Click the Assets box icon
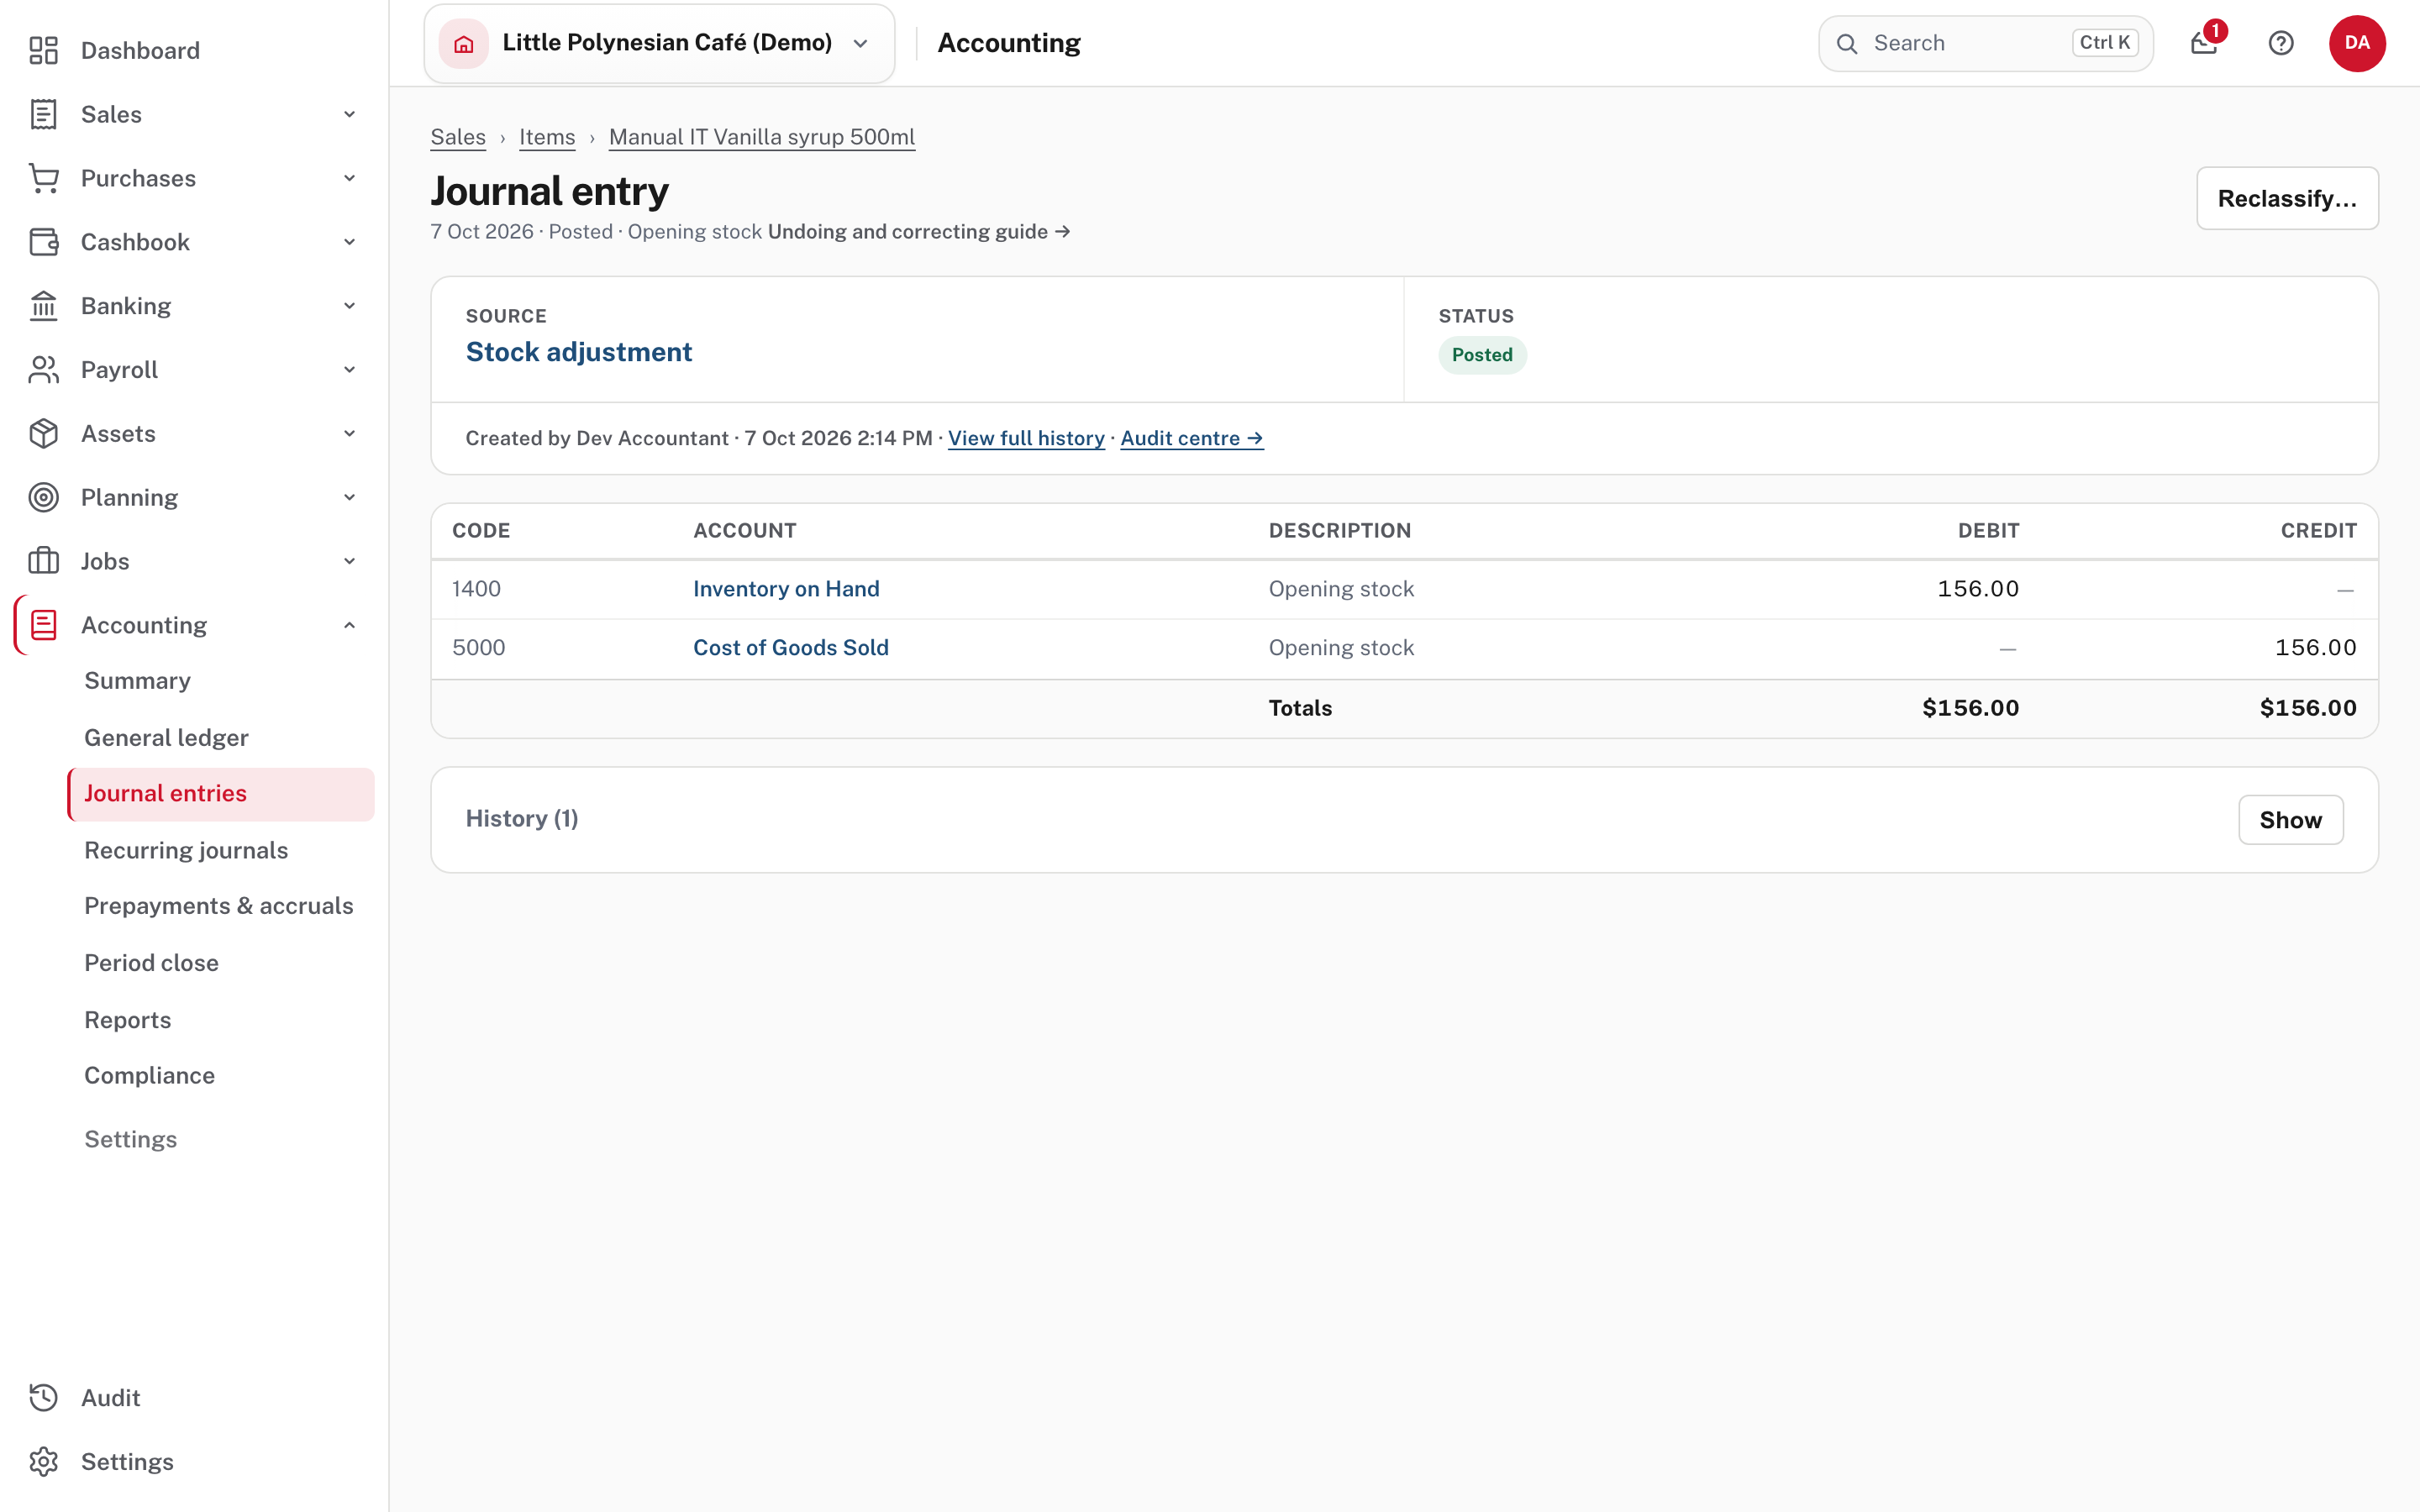The image size is (2420, 1512). [43, 433]
